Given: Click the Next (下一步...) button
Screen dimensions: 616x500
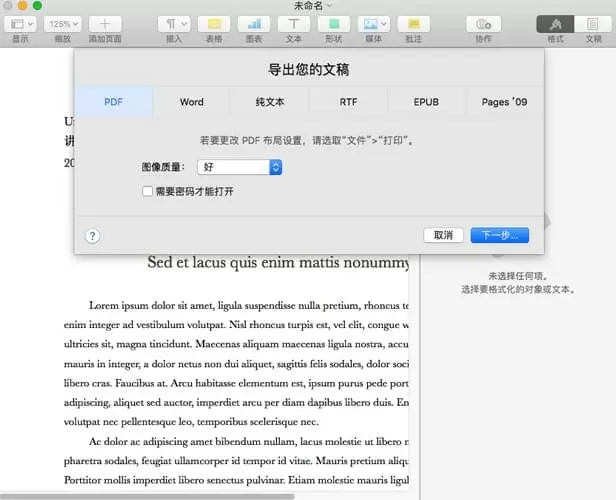Looking at the screenshot, I should (500, 235).
